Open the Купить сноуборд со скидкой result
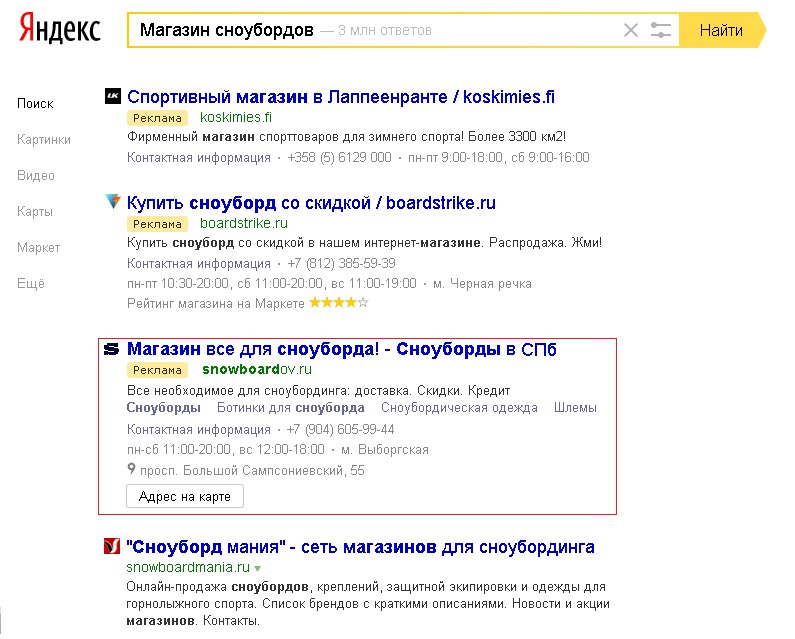 [311, 203]
